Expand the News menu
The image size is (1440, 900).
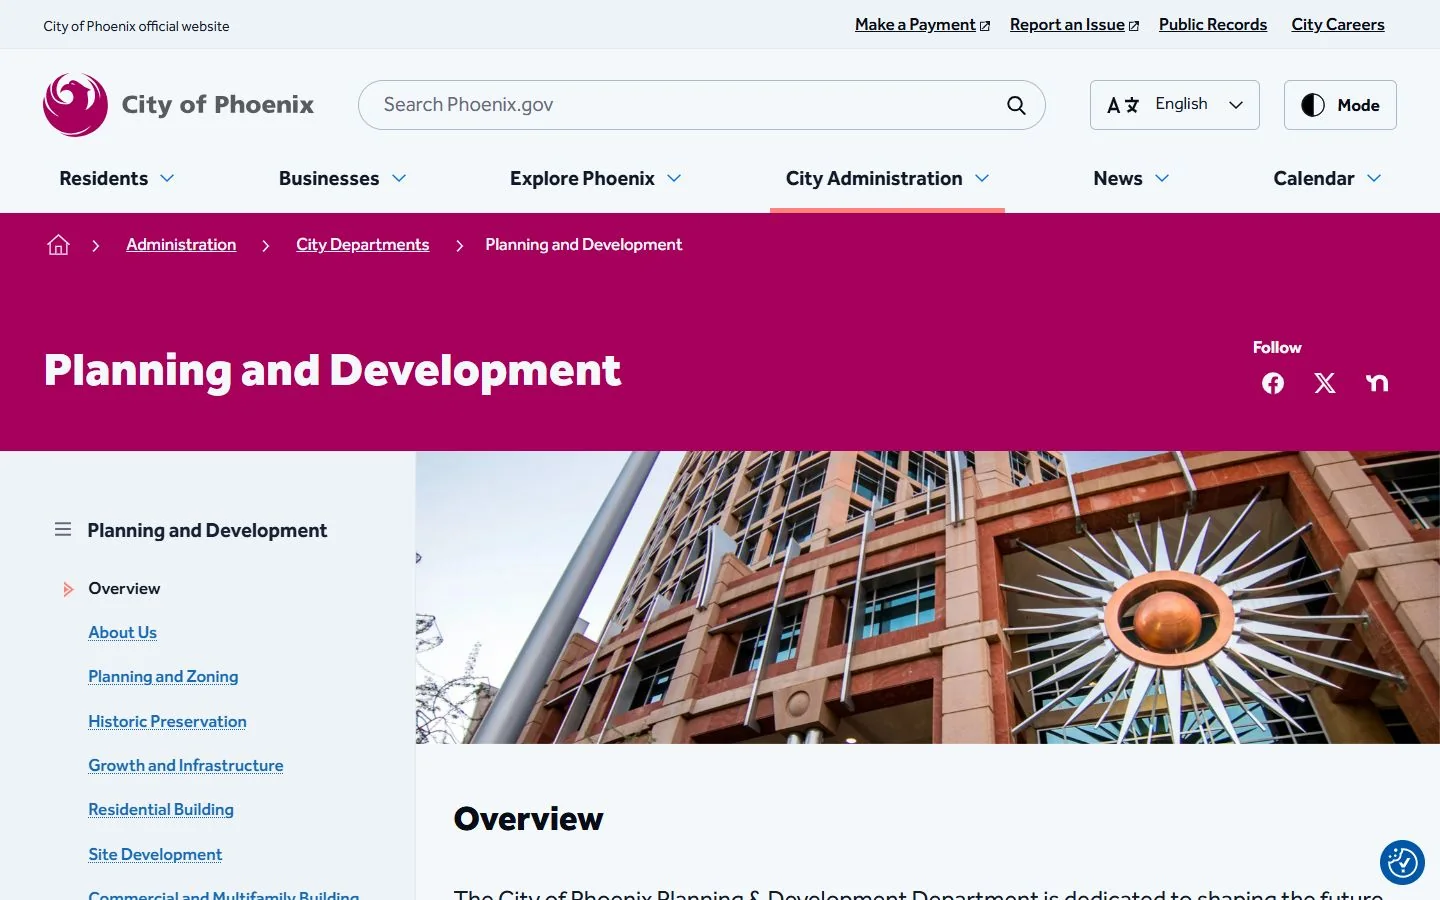click(x=1131, y=179)
